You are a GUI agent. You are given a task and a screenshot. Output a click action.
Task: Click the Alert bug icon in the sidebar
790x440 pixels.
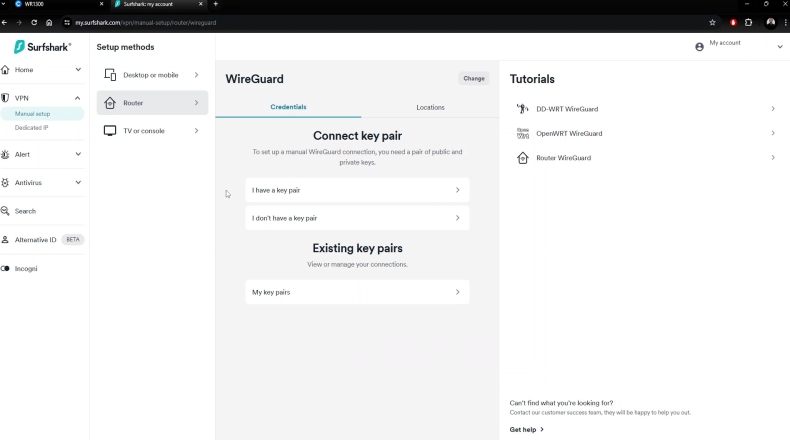(6, 155)
